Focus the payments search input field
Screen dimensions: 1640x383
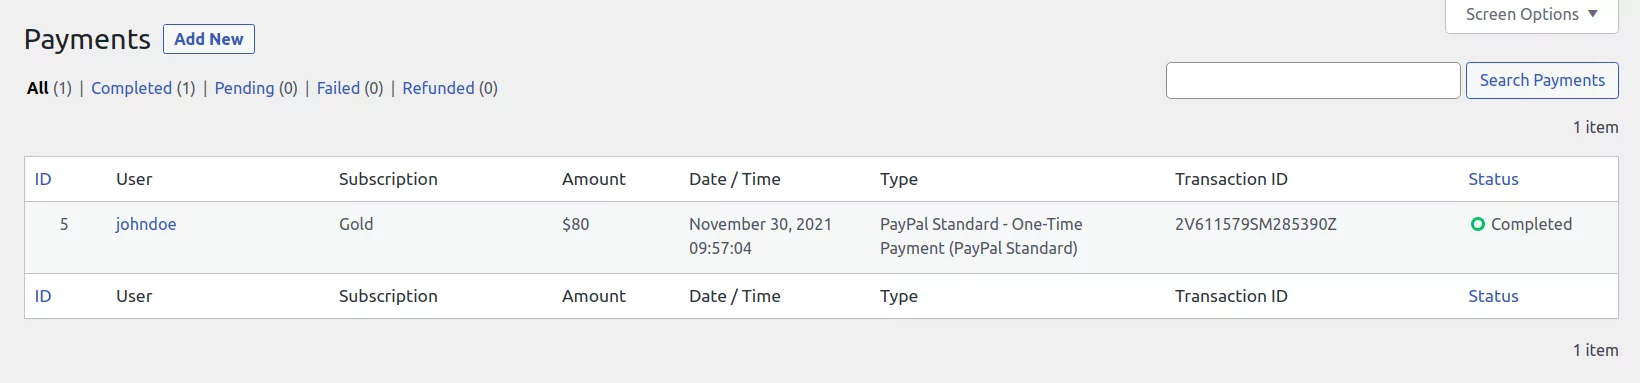pos(1313,80)
